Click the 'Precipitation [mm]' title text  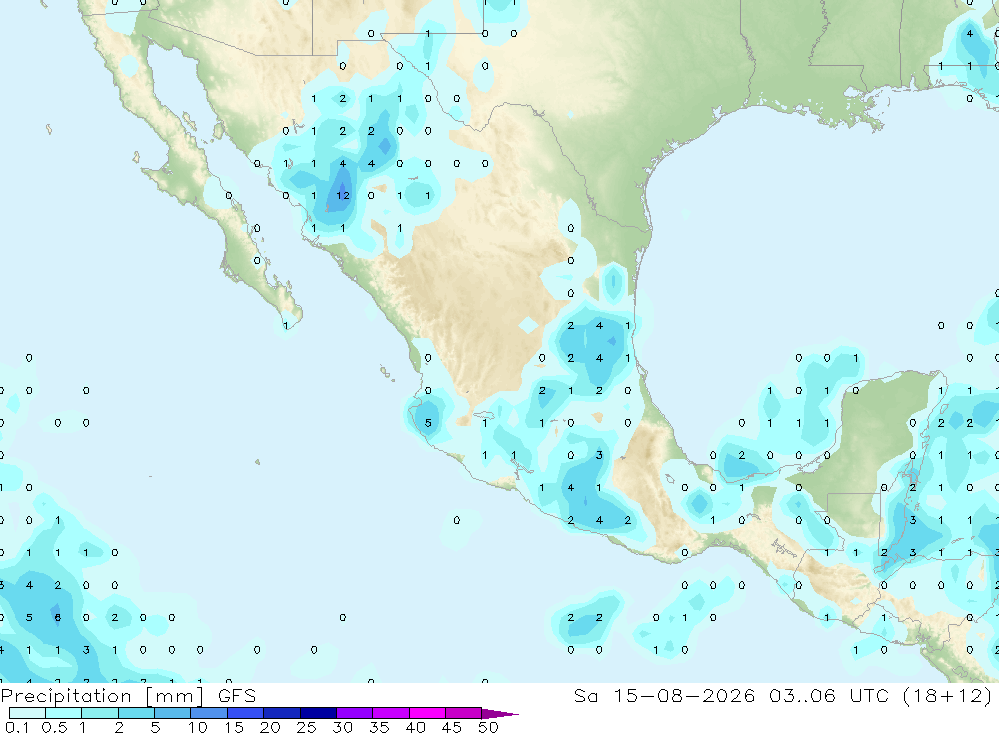(102, 696)
